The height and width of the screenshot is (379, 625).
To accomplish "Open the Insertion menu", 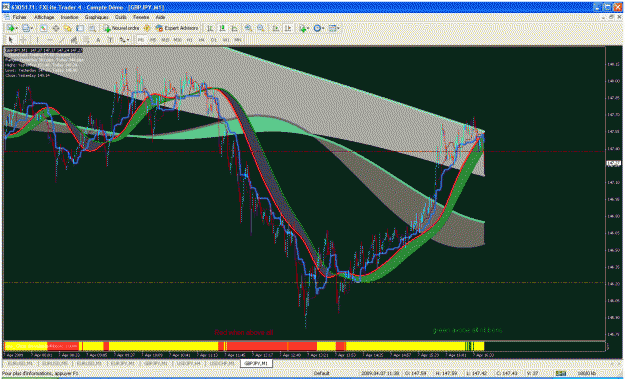I will [x=69, y=17].
